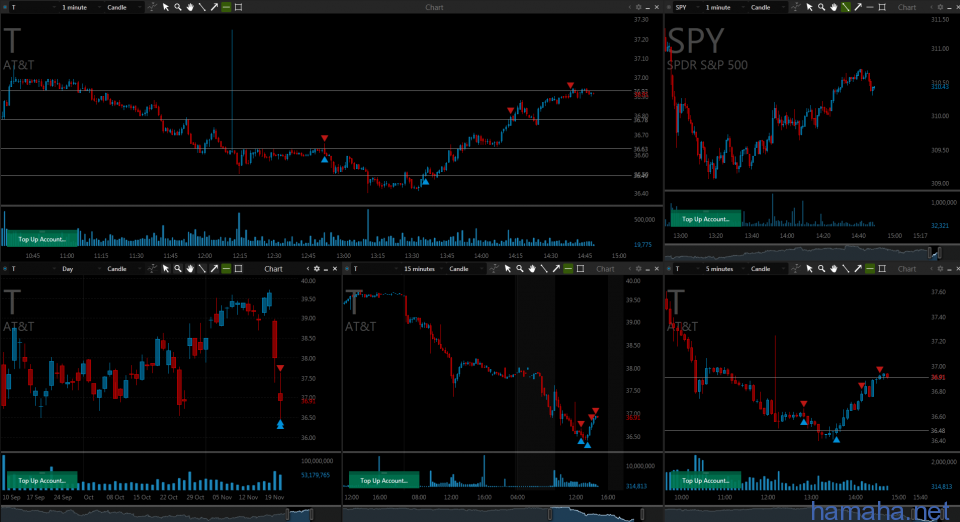The width and height of the screenshot is (960, 522).
Task: Select the rectangle tool in T 5 minutes chart
Action: [882, 269]
